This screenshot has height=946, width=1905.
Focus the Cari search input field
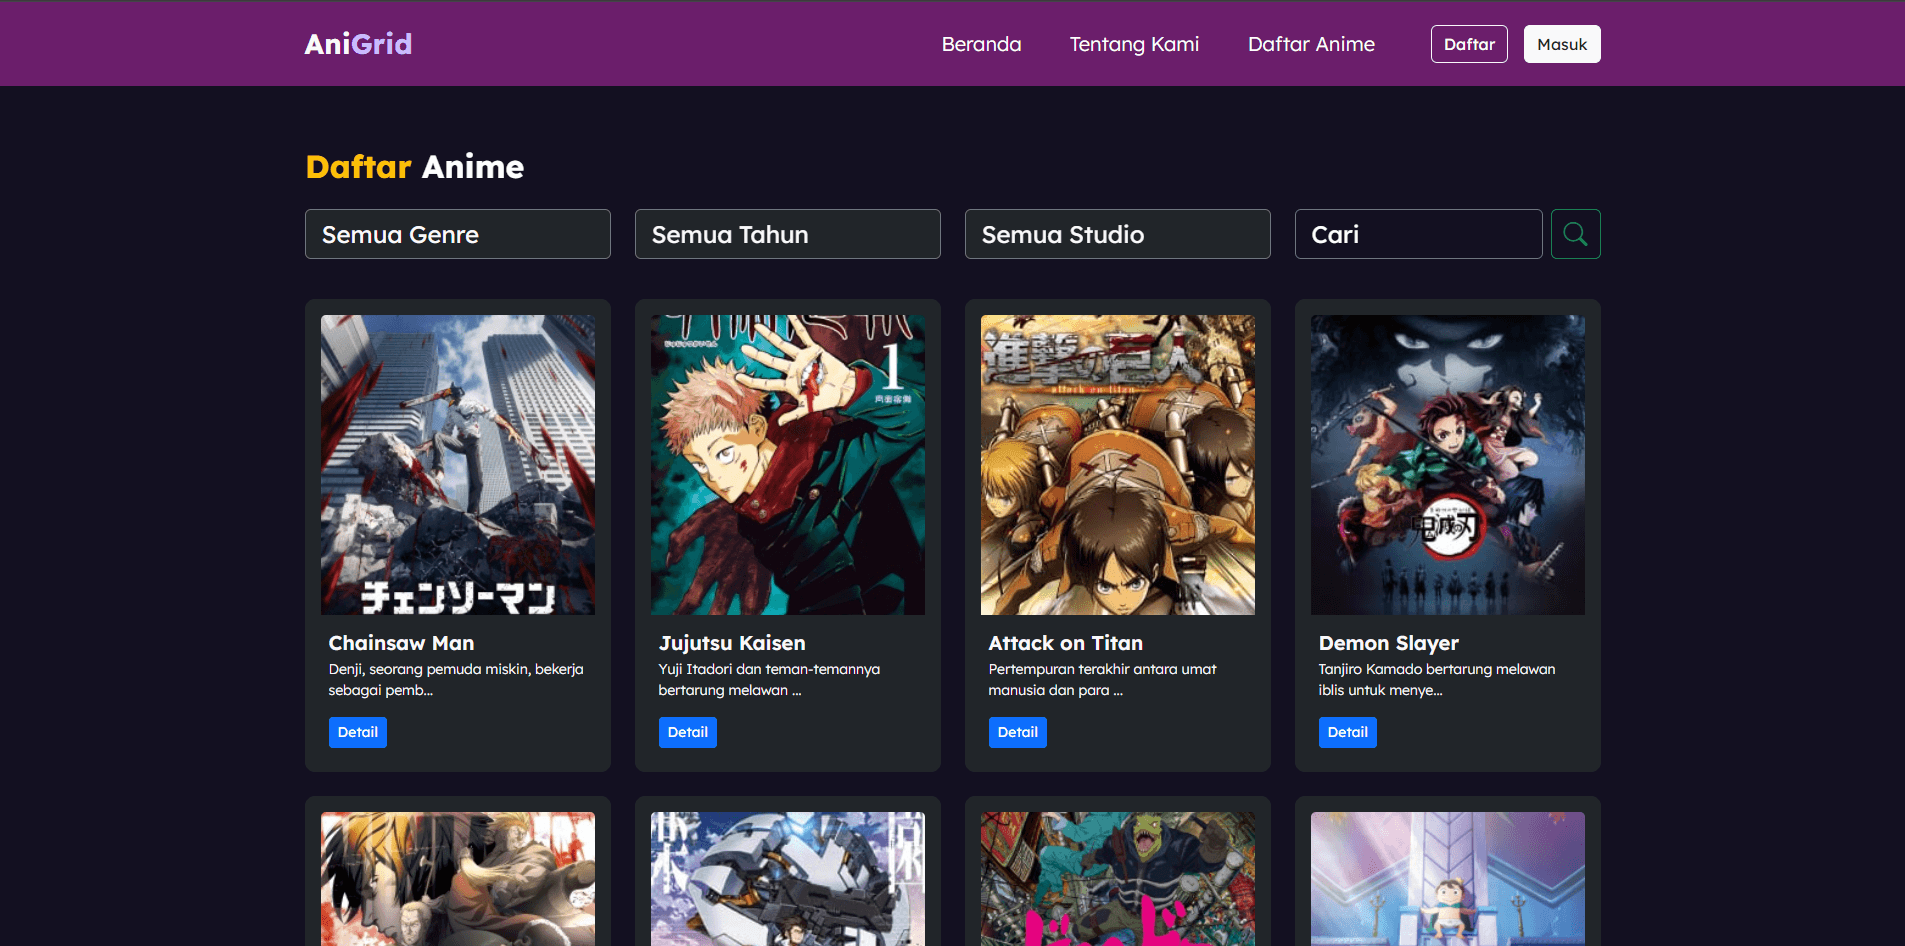(x=1418, y=234)
